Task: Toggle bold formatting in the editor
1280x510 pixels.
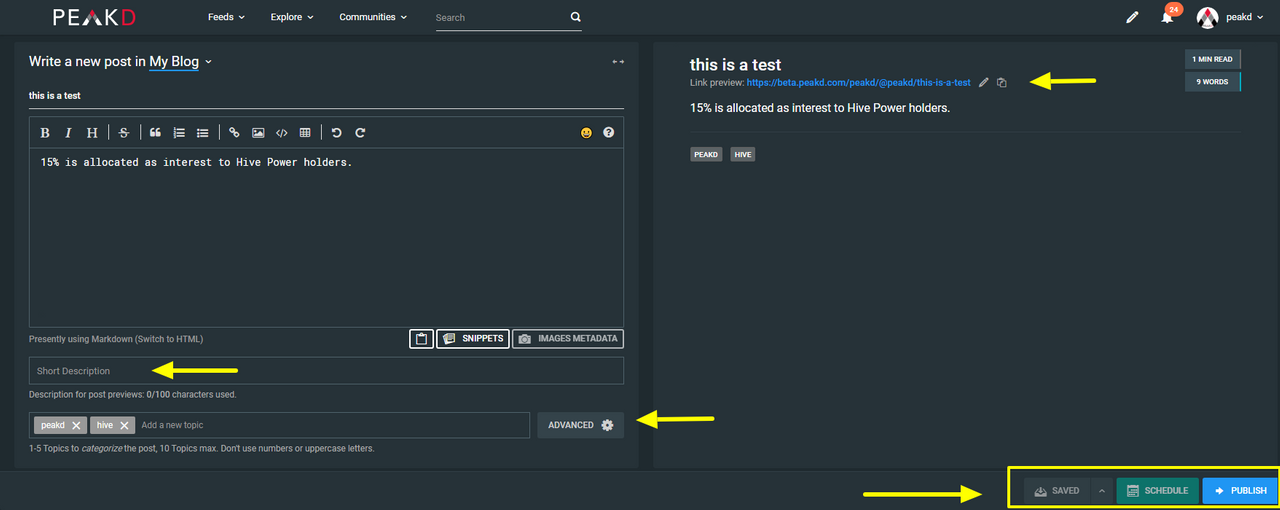Action: (45, 132)
